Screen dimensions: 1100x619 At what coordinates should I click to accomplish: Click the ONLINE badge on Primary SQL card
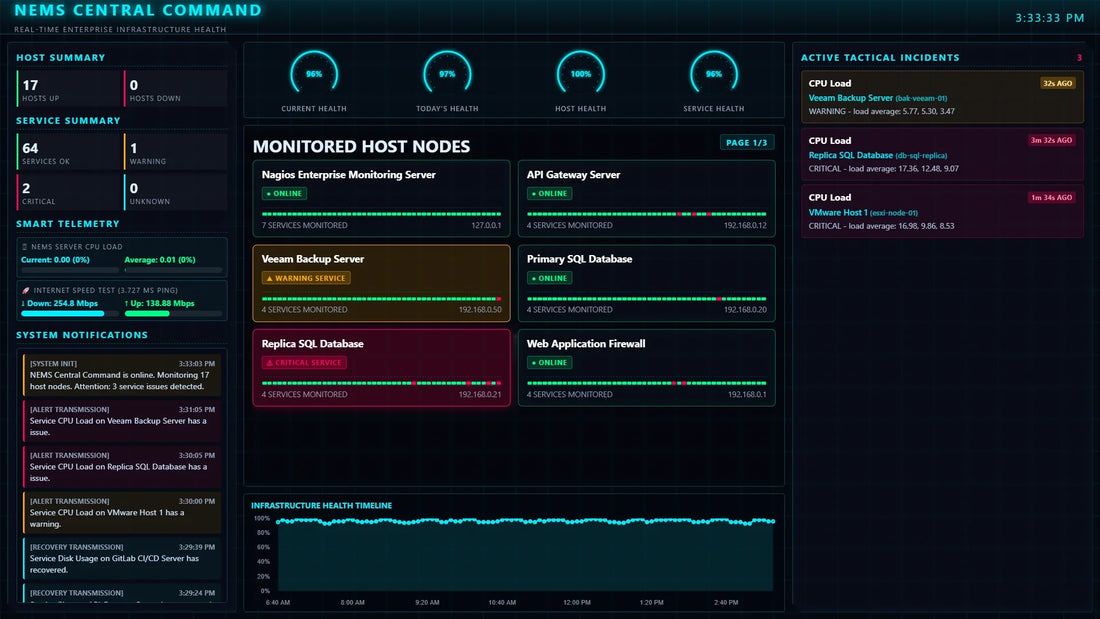point(549,278)
